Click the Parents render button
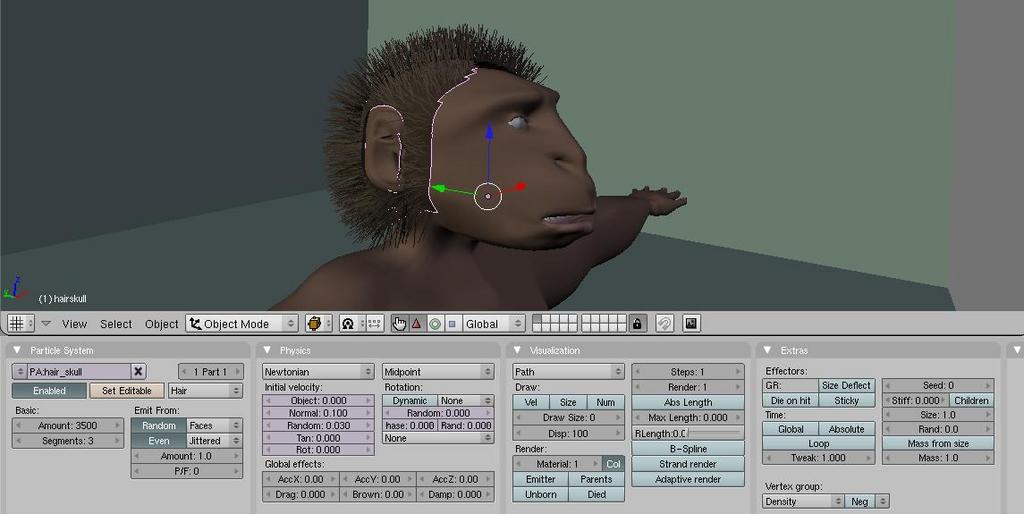 [596, 479]
